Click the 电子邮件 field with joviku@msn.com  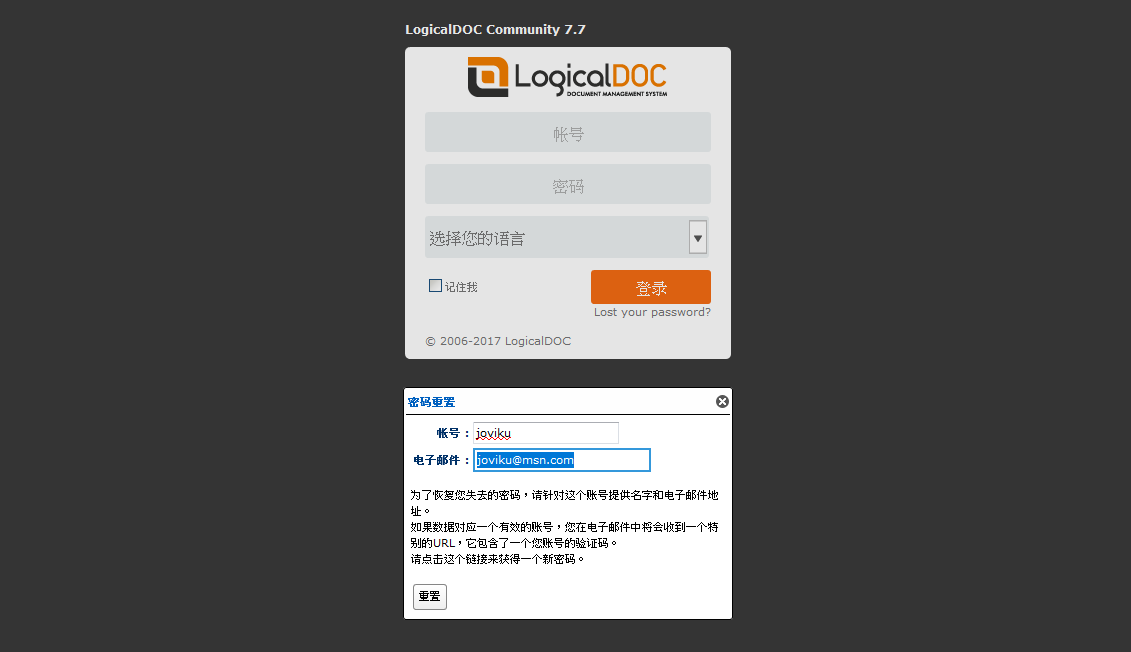tap(562, 460)
